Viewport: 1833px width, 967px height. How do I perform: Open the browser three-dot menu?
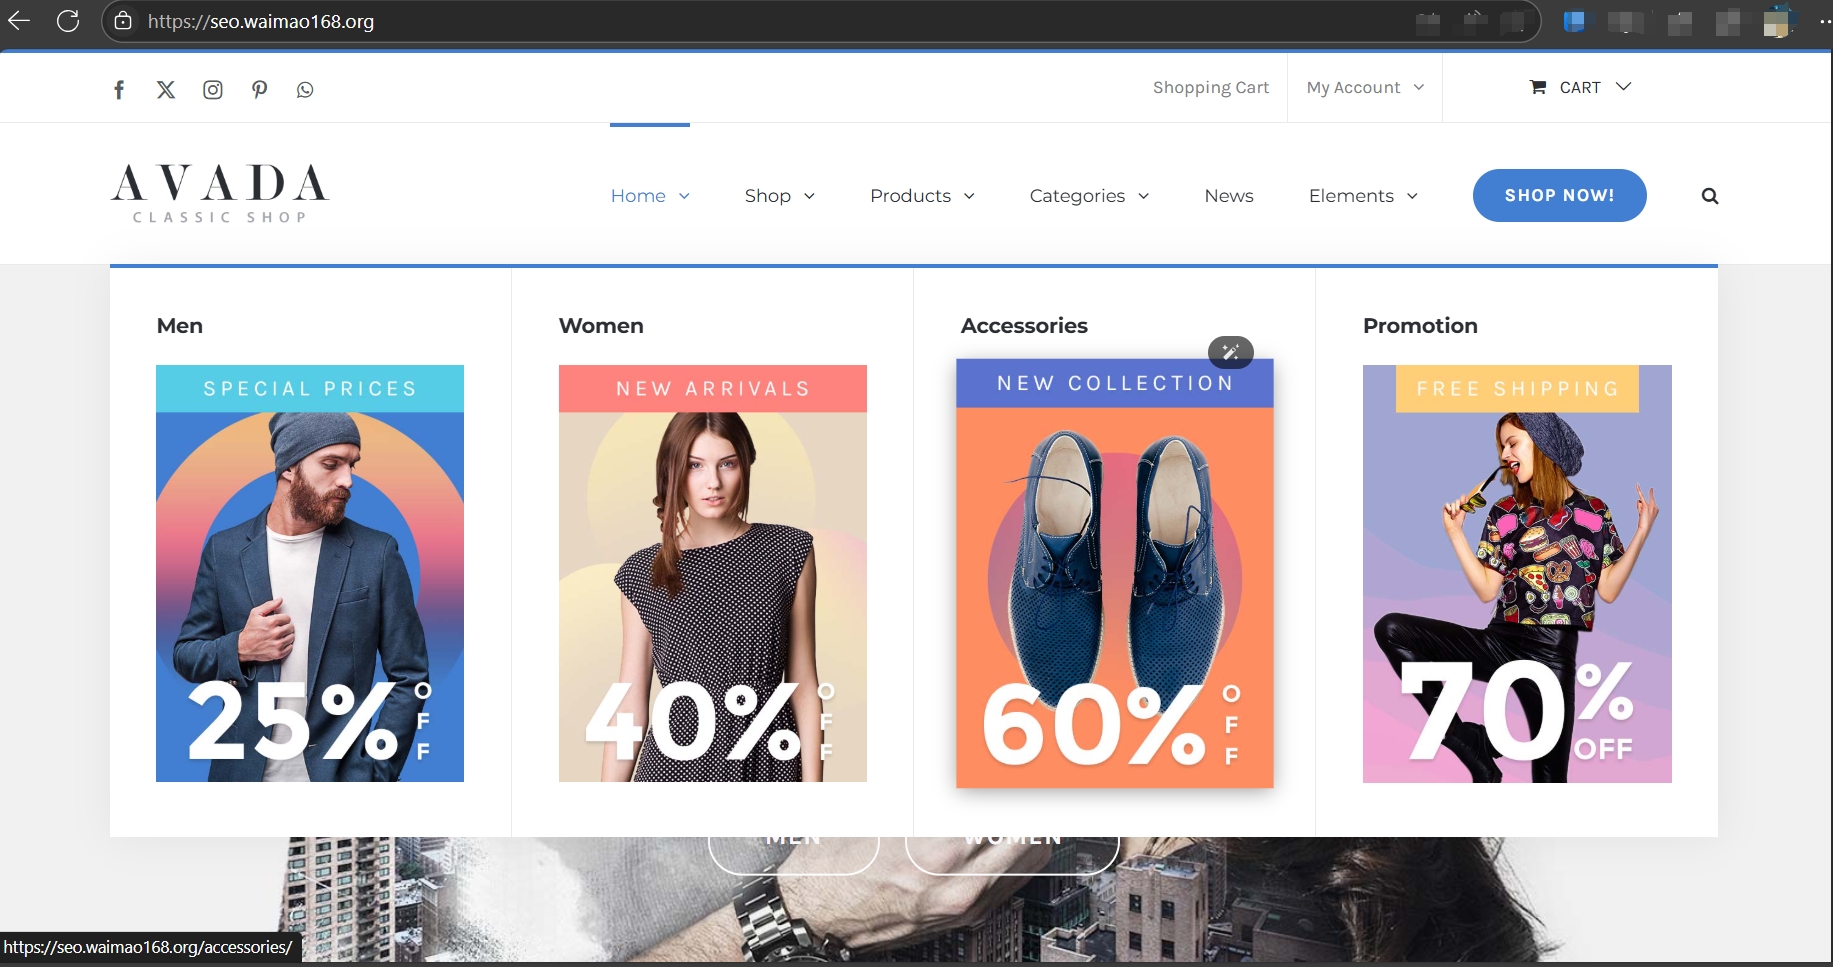1824,21
